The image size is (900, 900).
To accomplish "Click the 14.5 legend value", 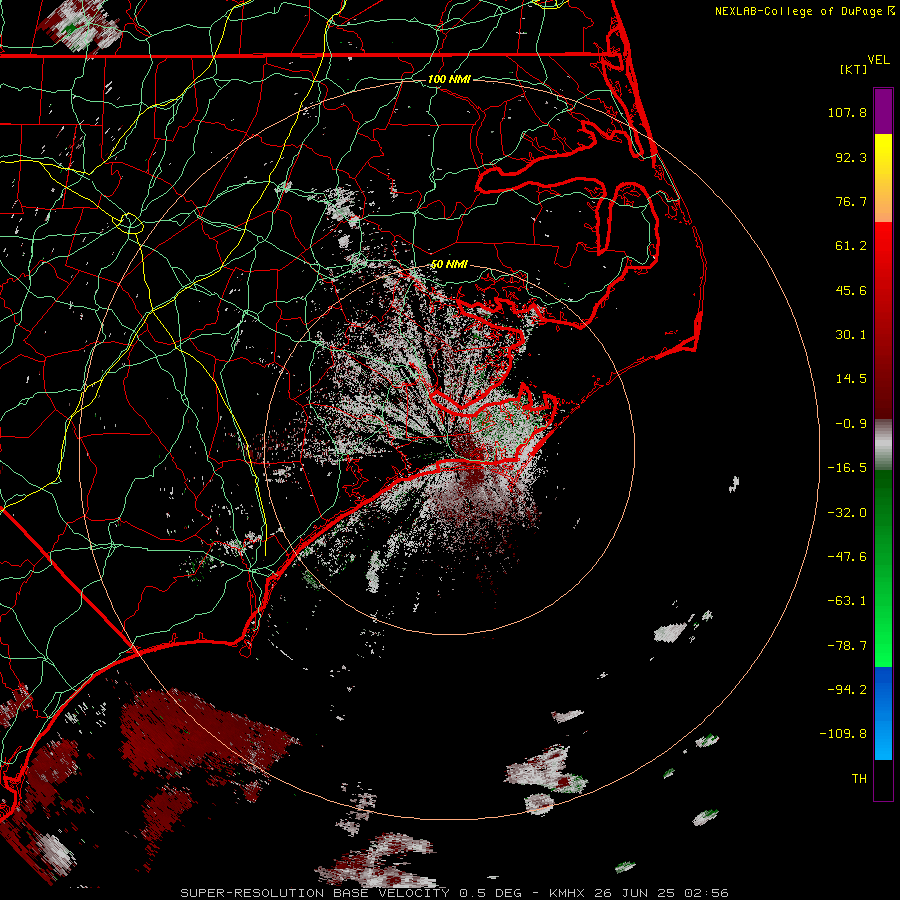I will tap(851, 379).
